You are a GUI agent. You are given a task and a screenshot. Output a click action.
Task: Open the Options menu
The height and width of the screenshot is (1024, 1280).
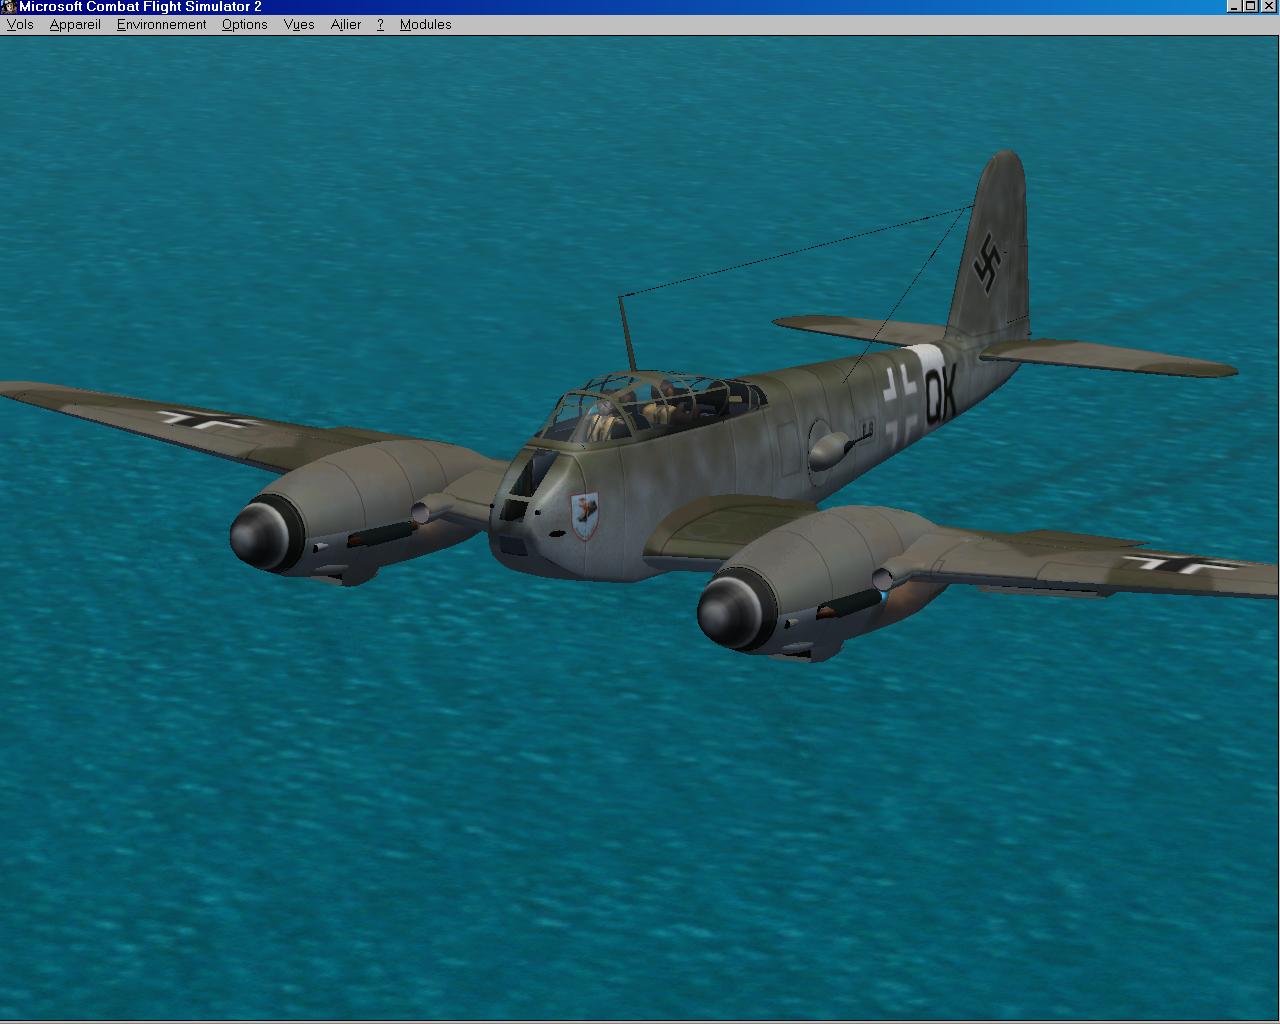244,24
